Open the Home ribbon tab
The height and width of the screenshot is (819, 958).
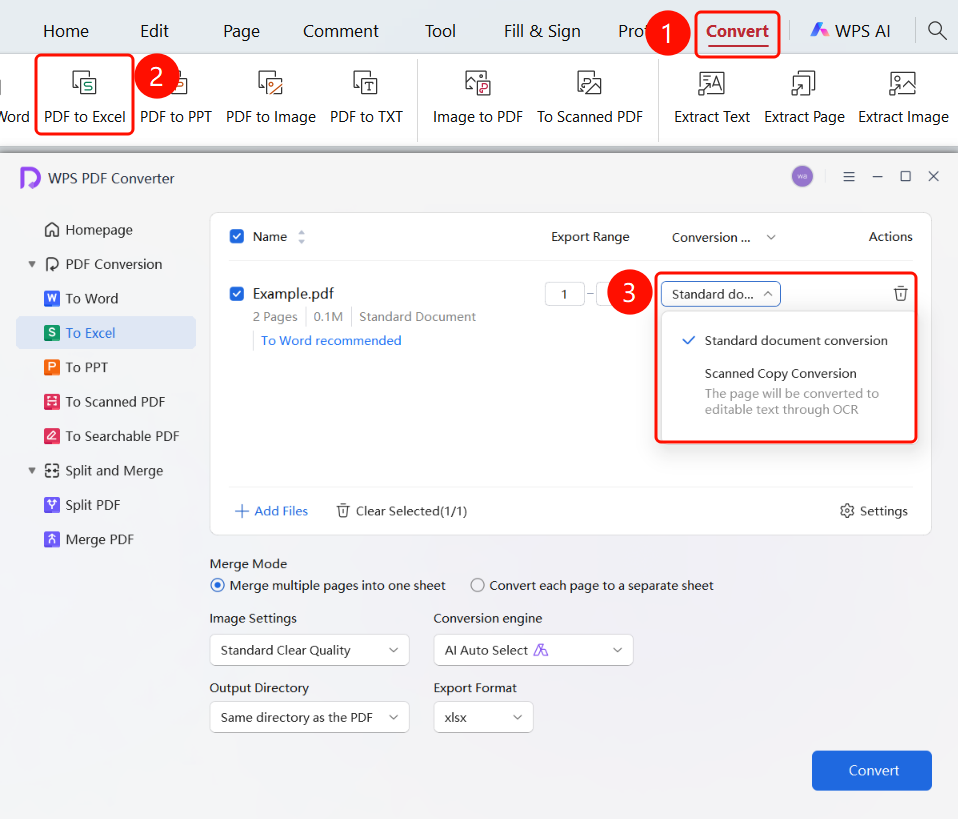coord(66,31)
